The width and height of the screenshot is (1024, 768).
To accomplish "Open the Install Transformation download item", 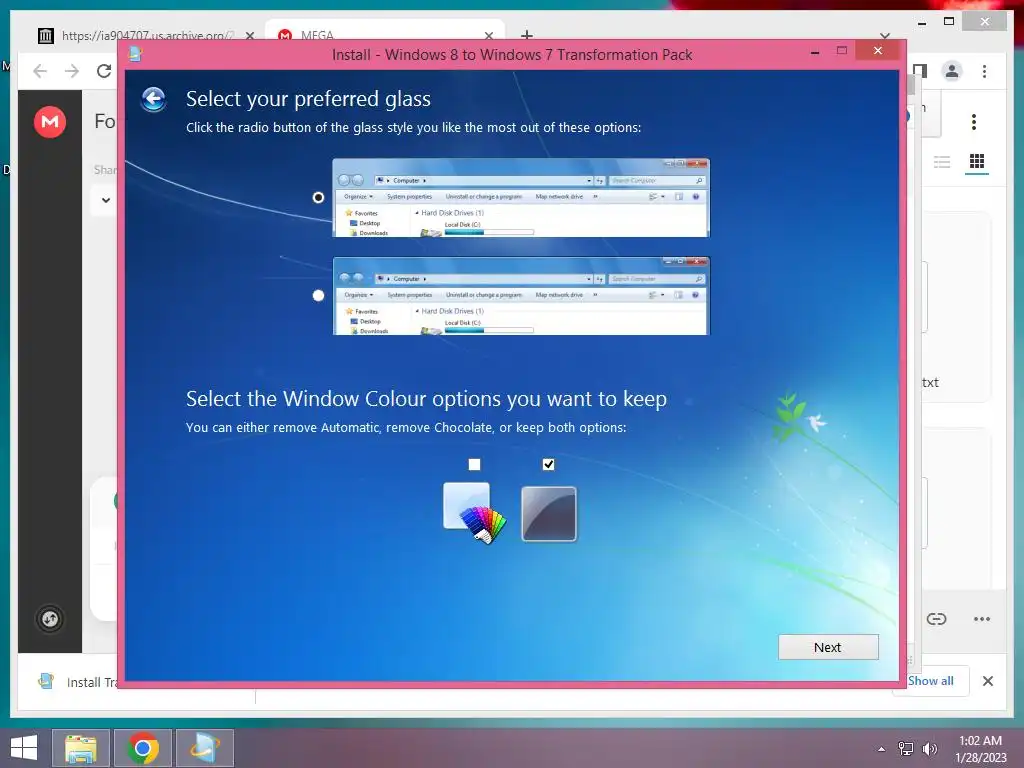I will (78, 682).
